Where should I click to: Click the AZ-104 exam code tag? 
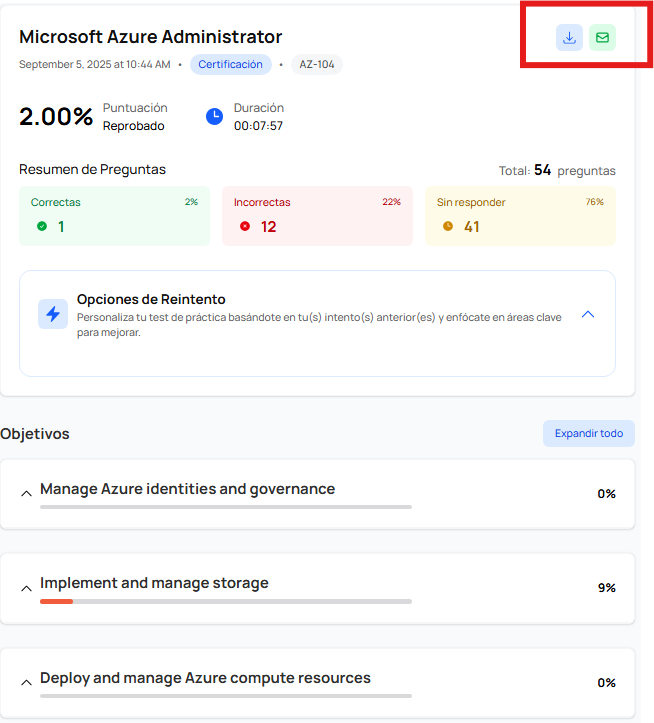pyautogui.click(x=317, y=64)
